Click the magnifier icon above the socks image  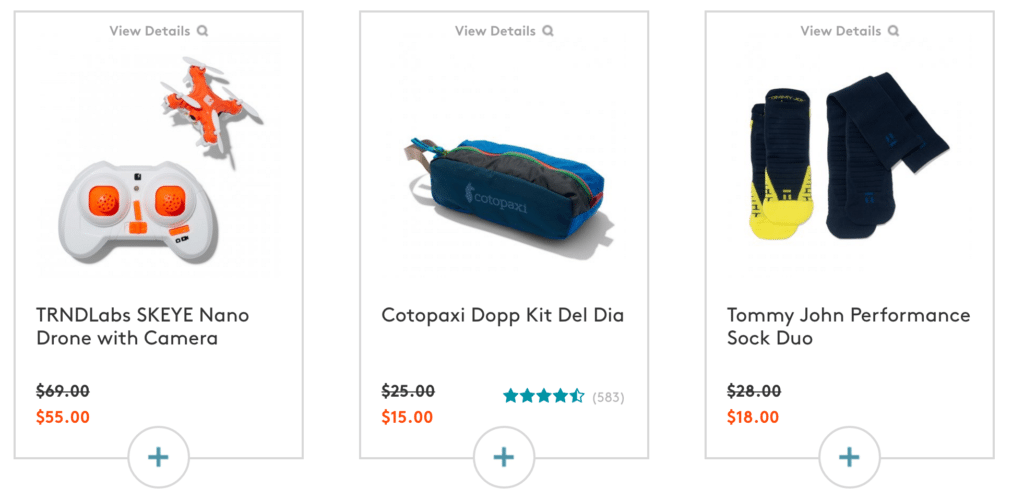[x=893, y=31]
